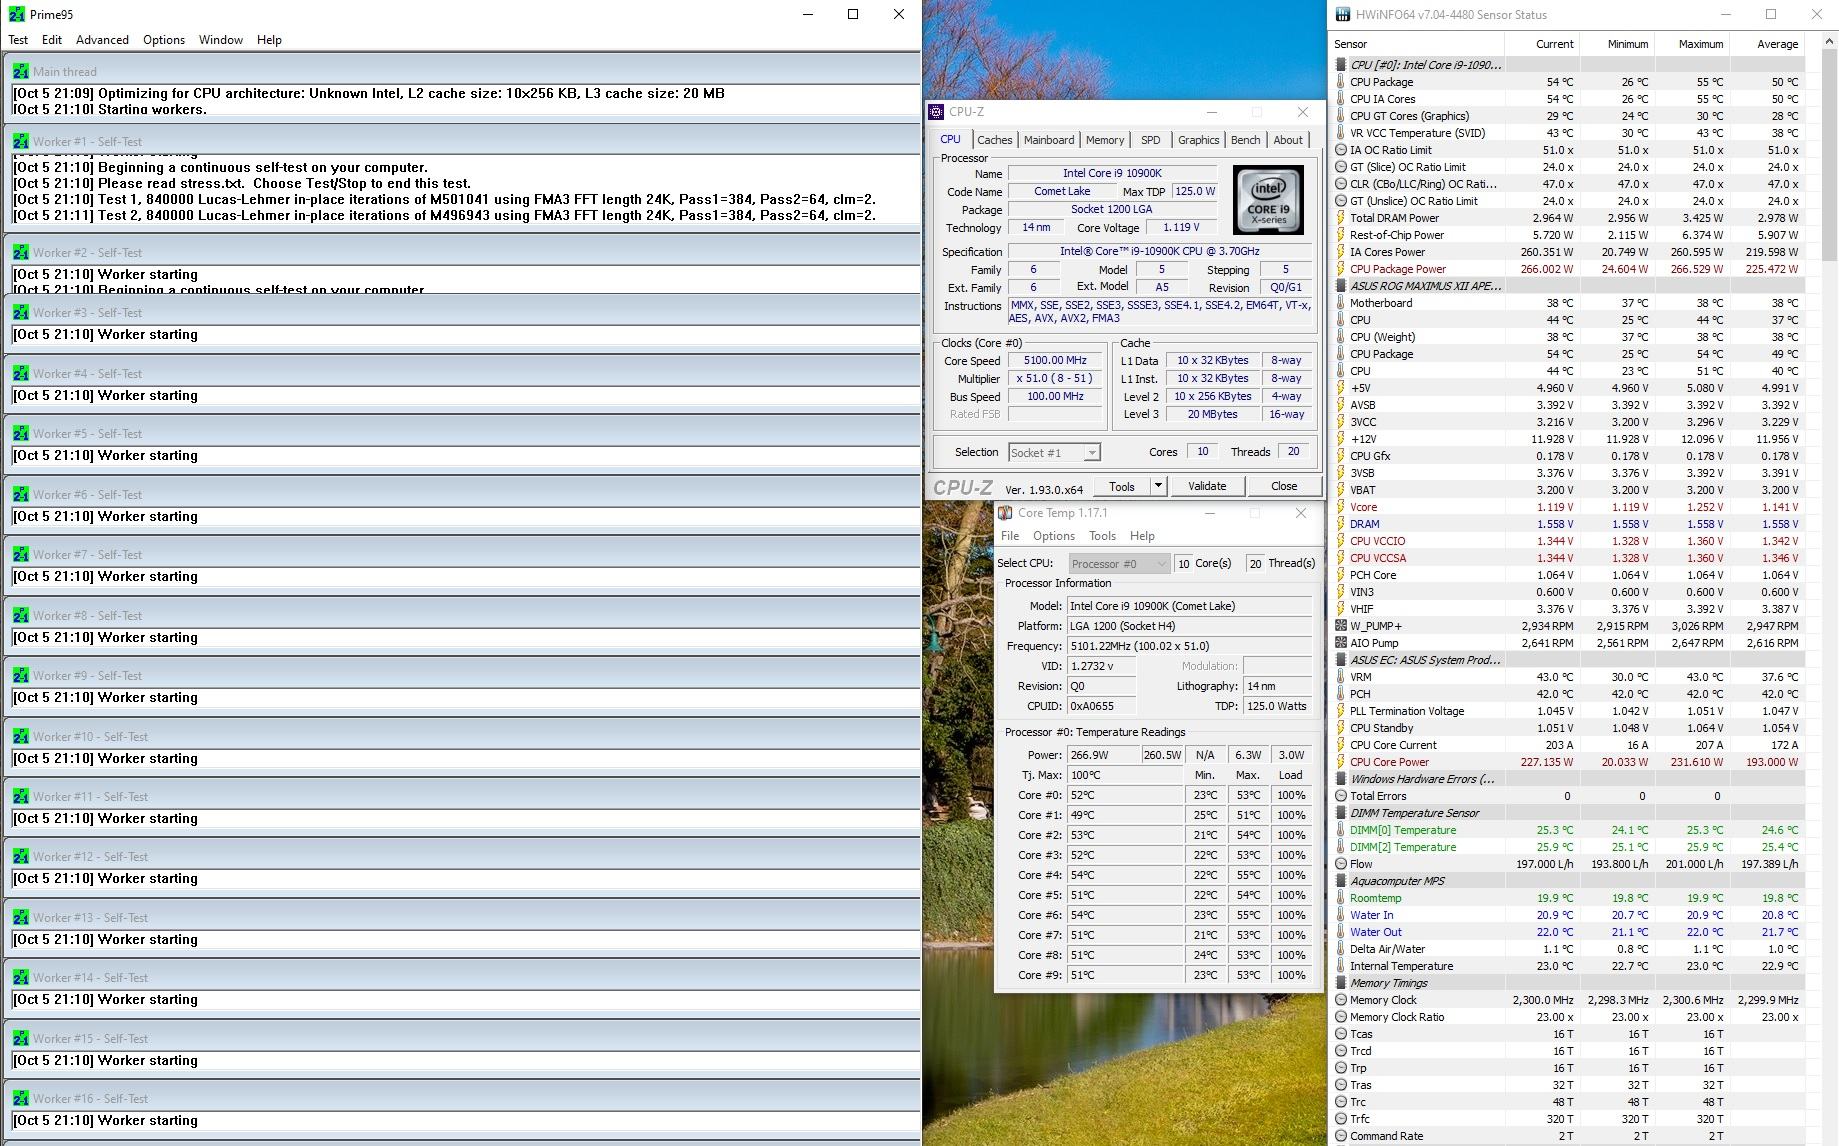Click the Memory Clock icon in HWiNFO

pyautogui.click(x=1341, y=1000)
